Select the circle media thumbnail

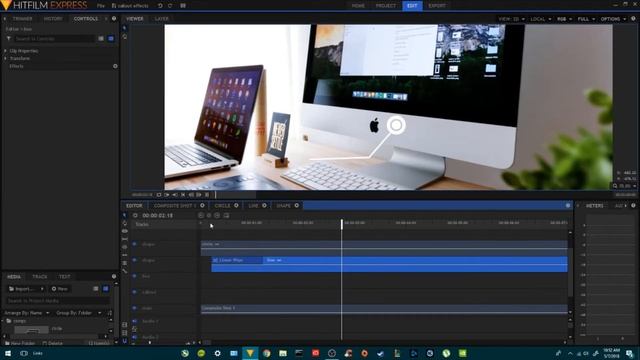point(31,329)
